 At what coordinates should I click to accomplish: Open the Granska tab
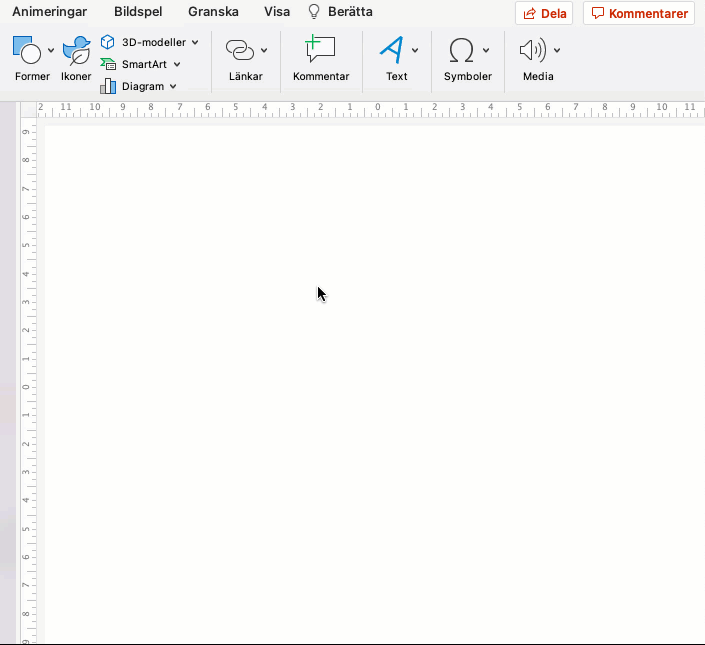(x=213, y=12)
